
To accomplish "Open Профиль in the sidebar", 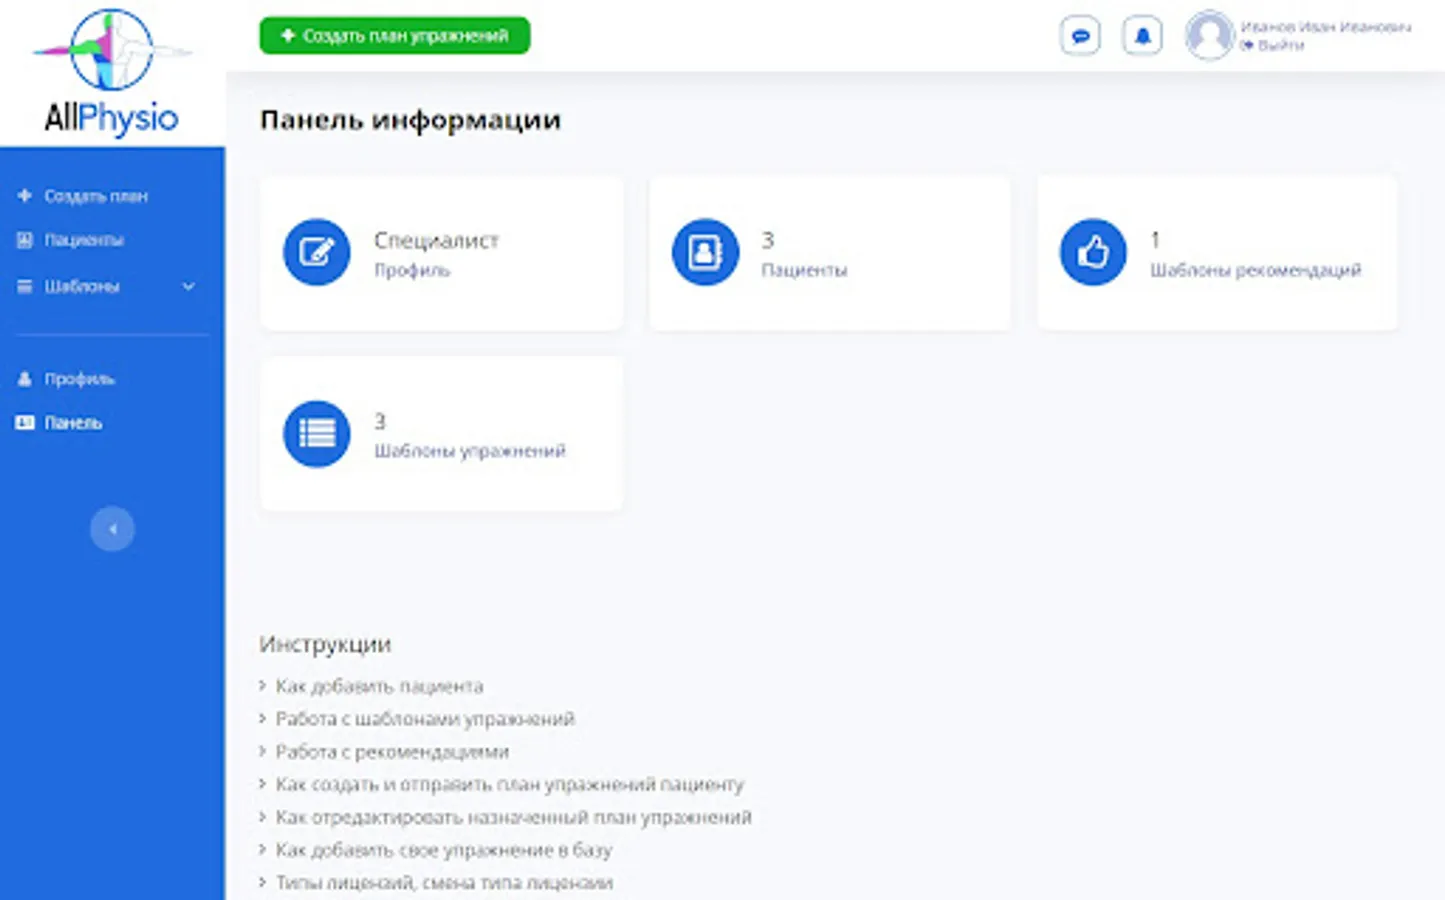I will tap(79, 379).
